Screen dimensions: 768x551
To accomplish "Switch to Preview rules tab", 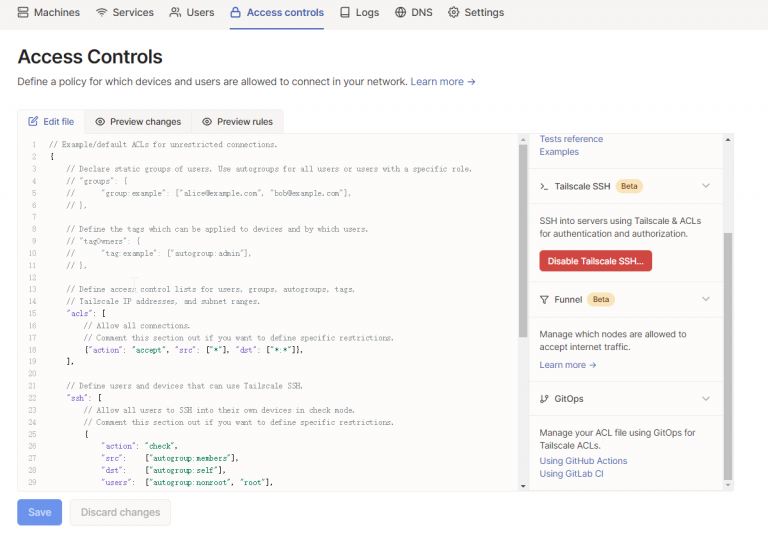I will coord(237,122).
